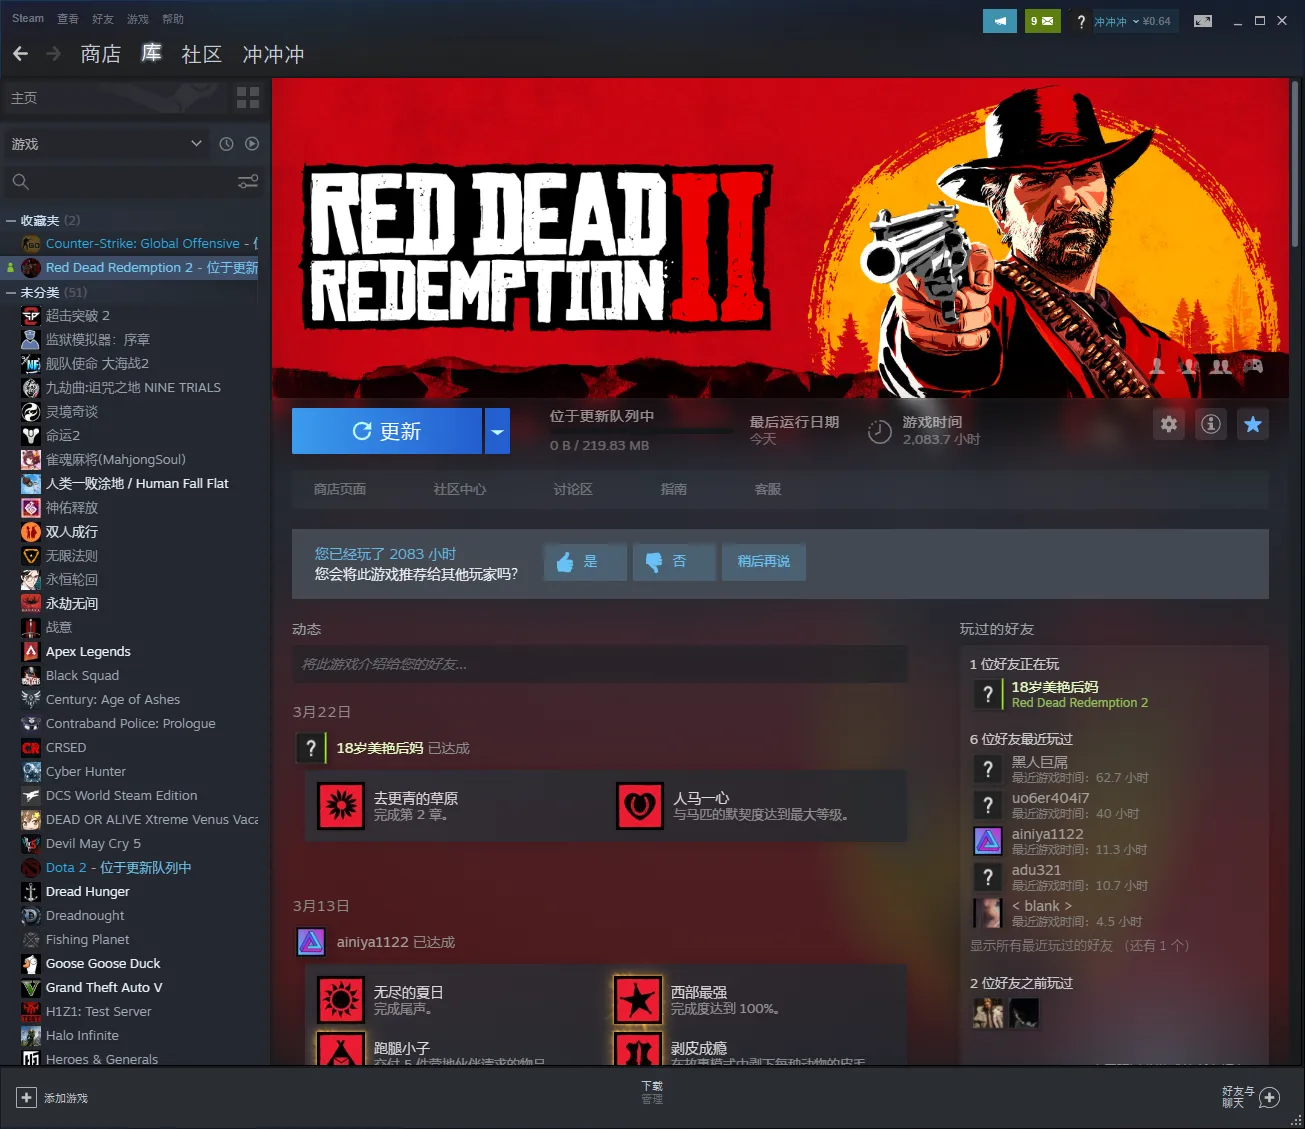Open advanced filter settings icon
The width and height of the screenshot is (1305, 1129).
click(247, 182)
